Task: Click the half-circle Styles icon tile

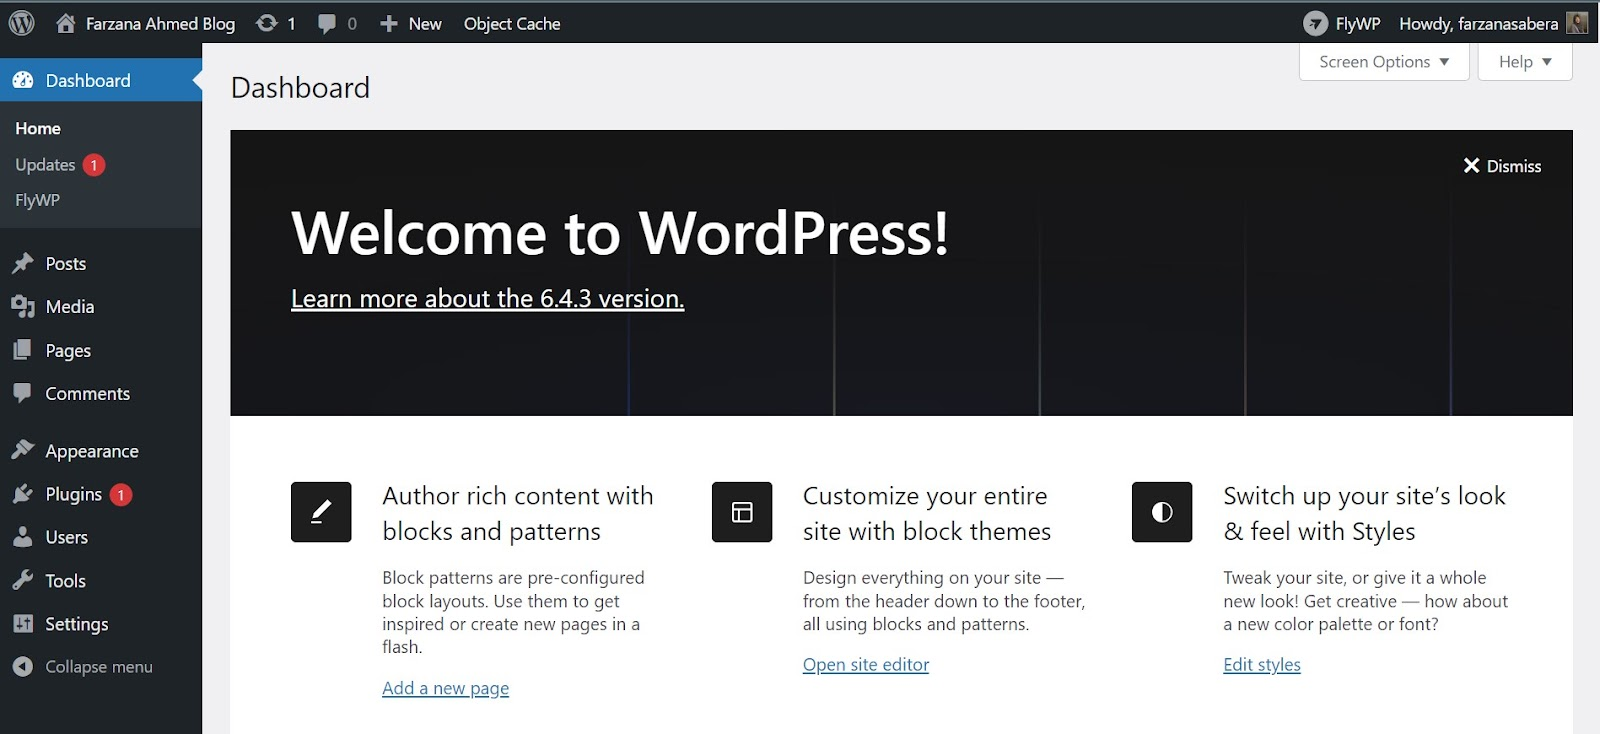Action: pos(1162,512)
